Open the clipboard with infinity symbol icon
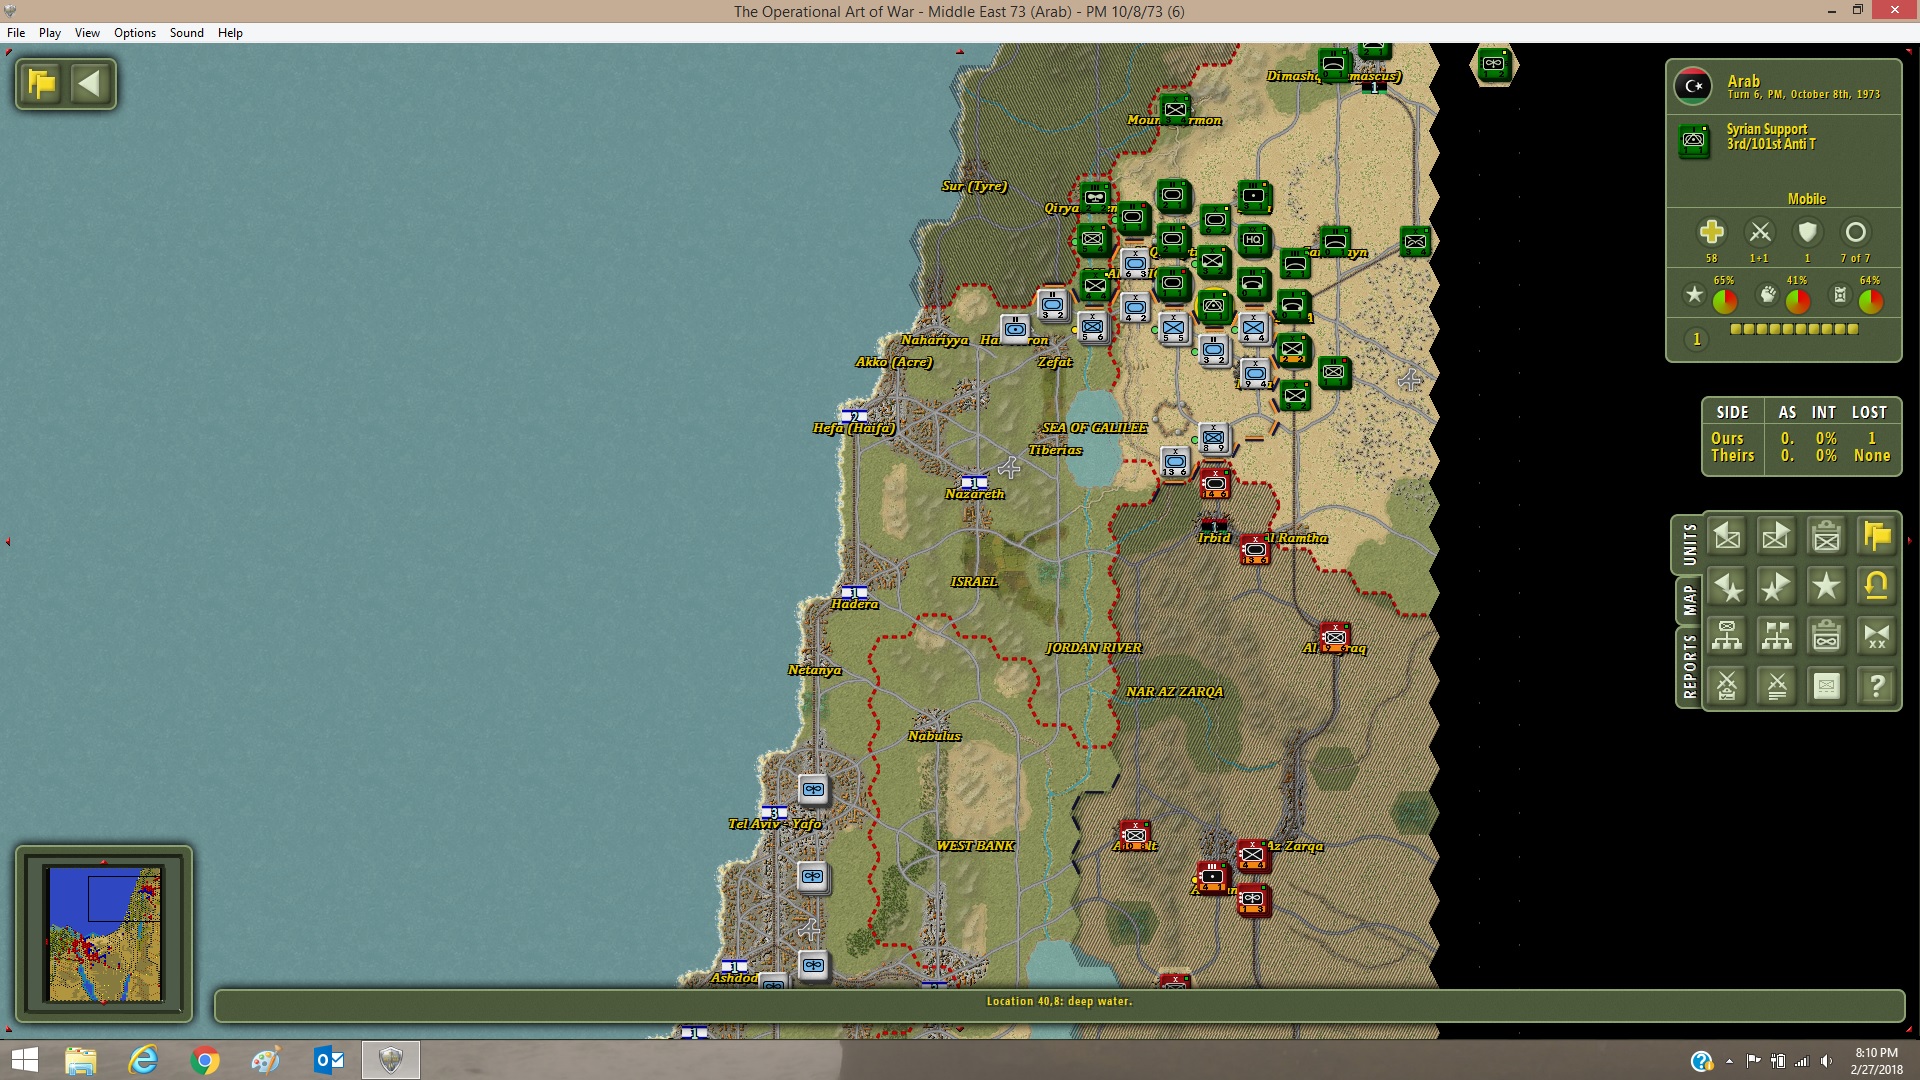 [1827, 636]
